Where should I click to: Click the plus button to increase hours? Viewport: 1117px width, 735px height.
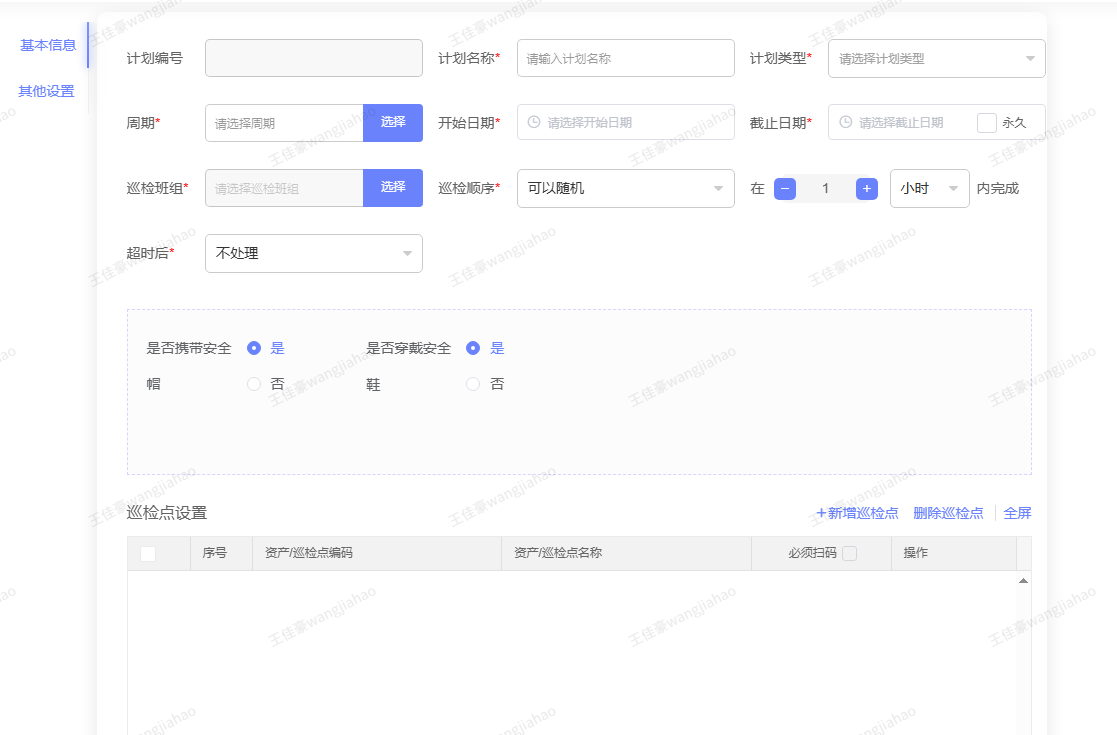(x=867, y=188)
